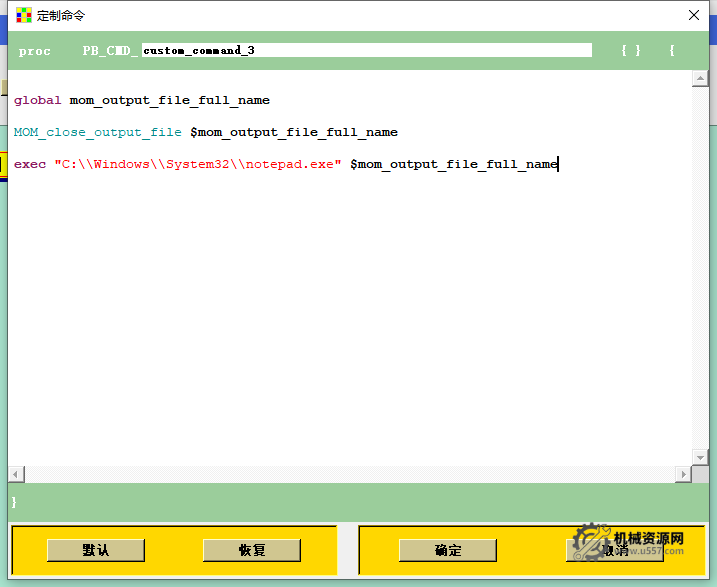Click the horizontal scrollbar right arrow
This screenshot has height=587, width=717.
tap(683, 475)
